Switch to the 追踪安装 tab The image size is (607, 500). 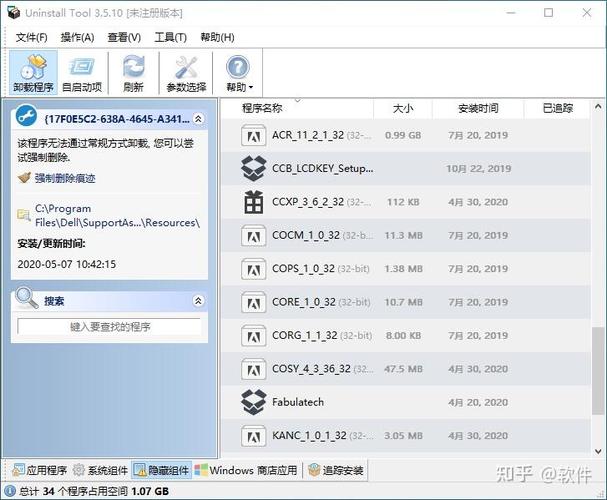pos(336,470)
